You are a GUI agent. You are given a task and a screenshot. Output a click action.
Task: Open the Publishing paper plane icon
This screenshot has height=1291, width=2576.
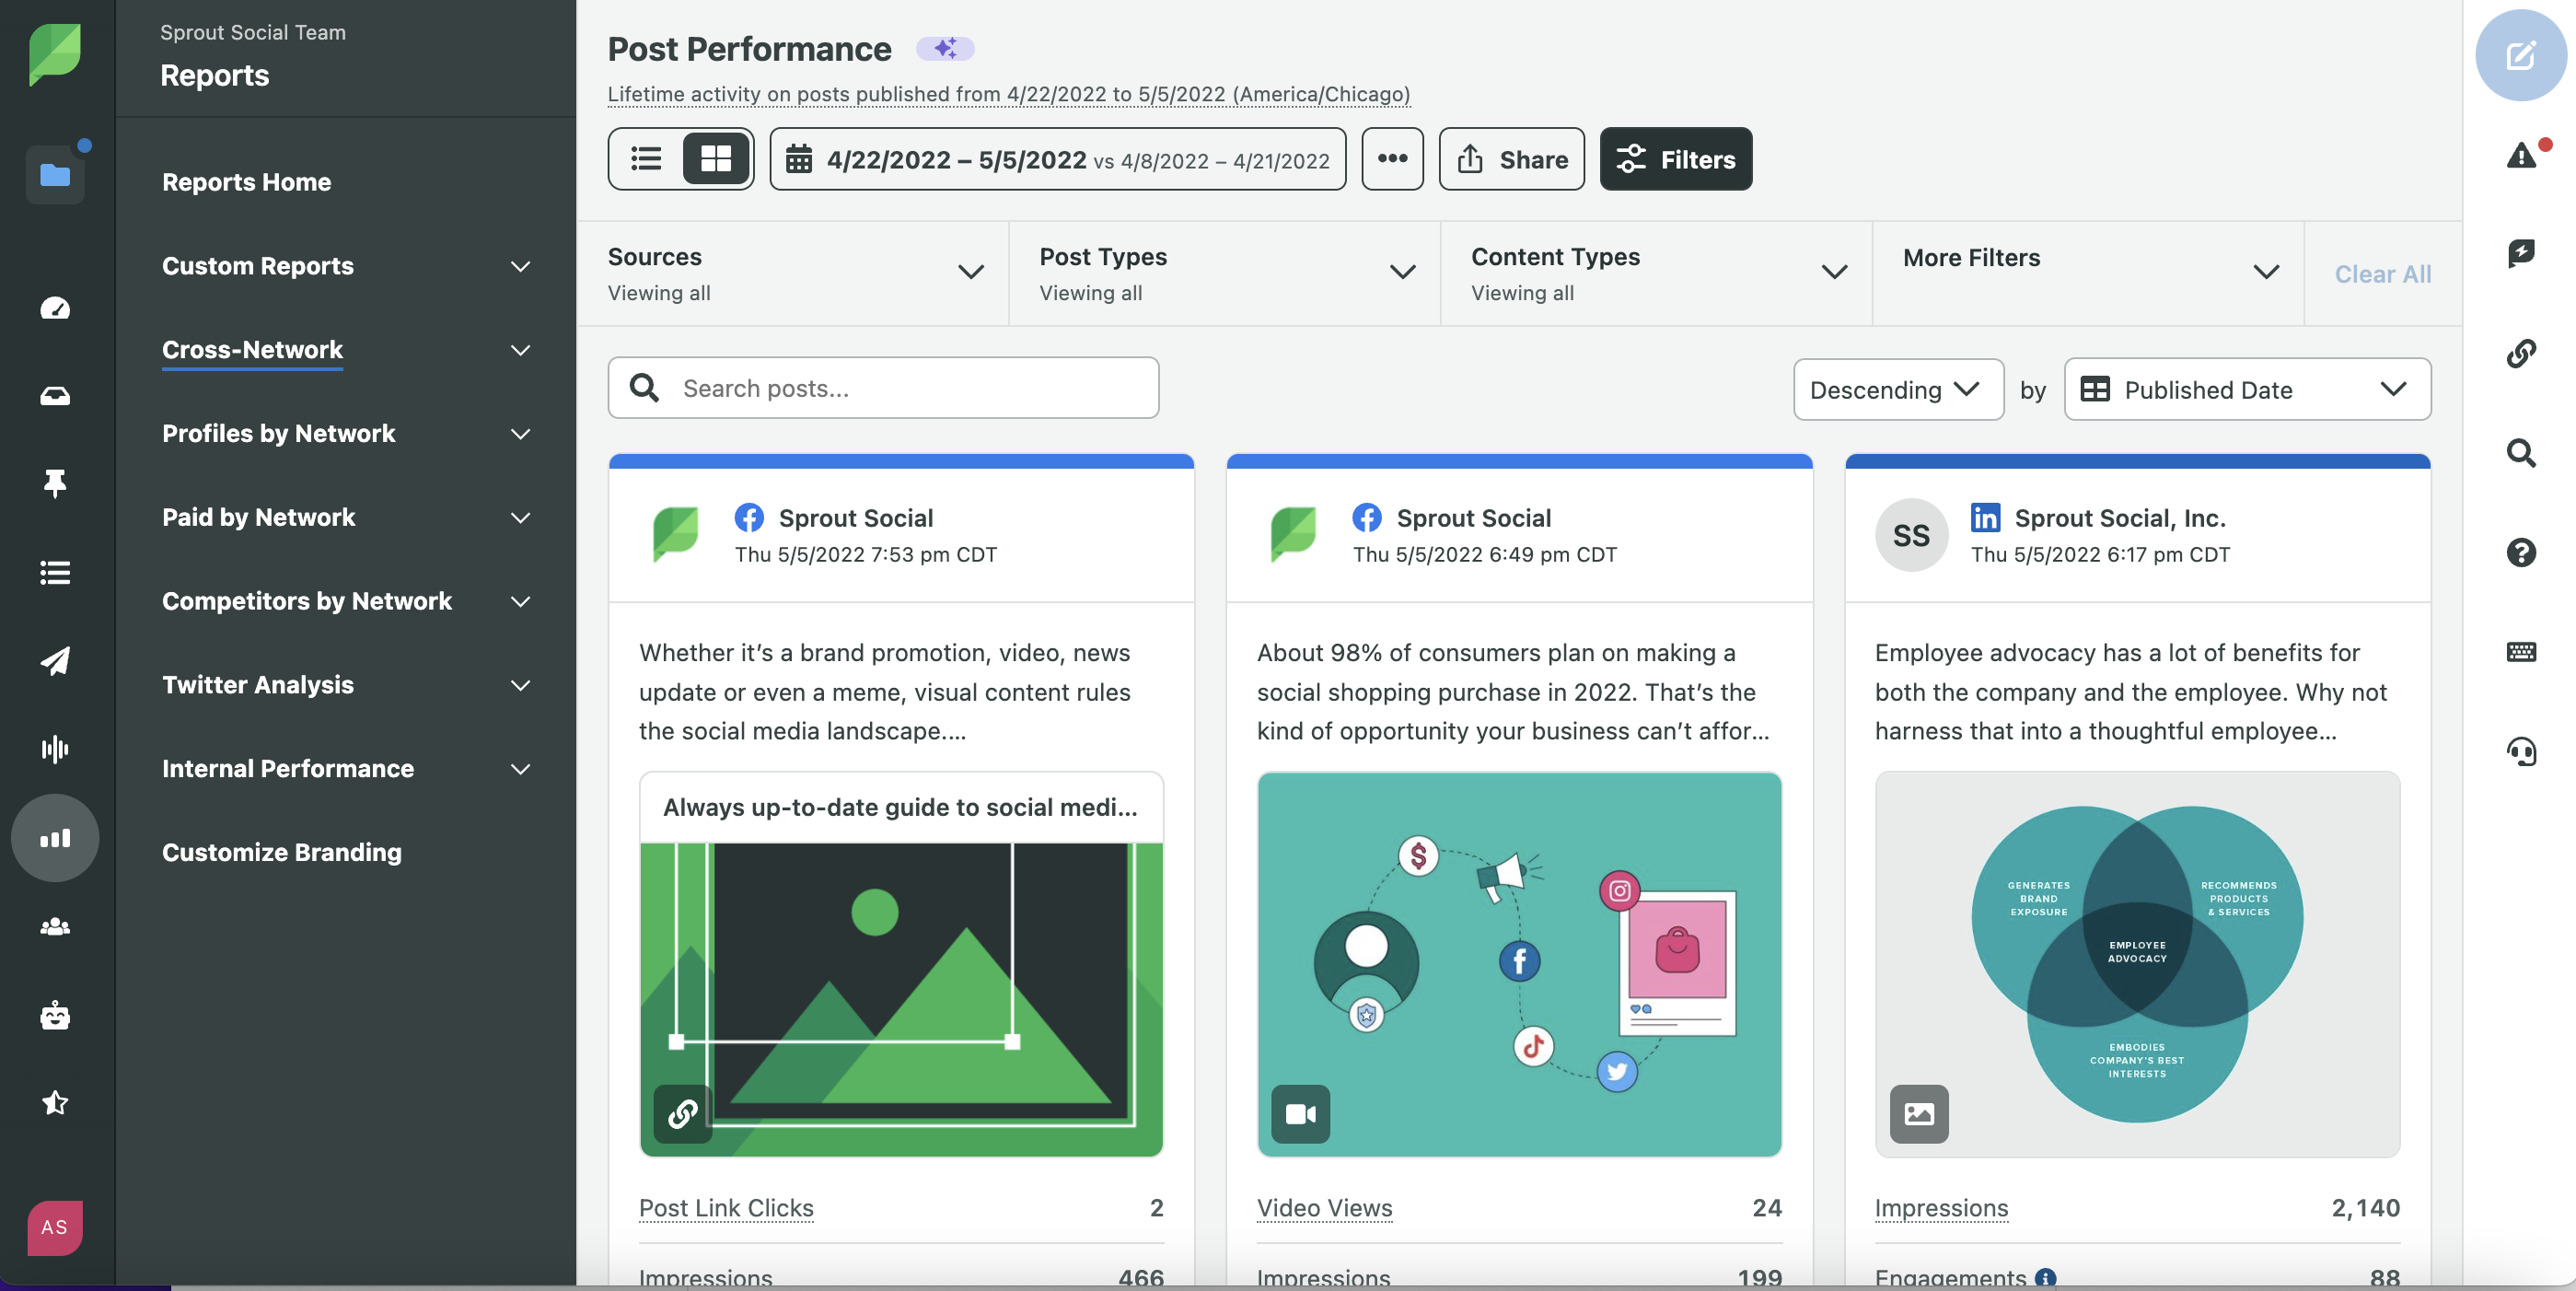(x=55, y=661)
